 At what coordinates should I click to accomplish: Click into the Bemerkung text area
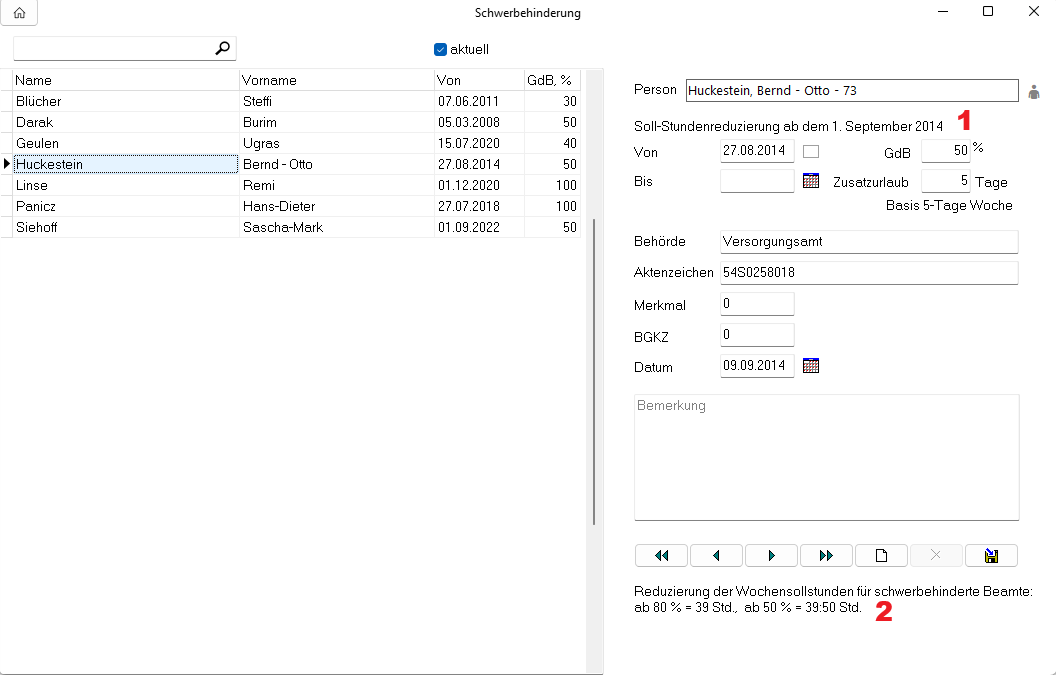pos(826,457)
